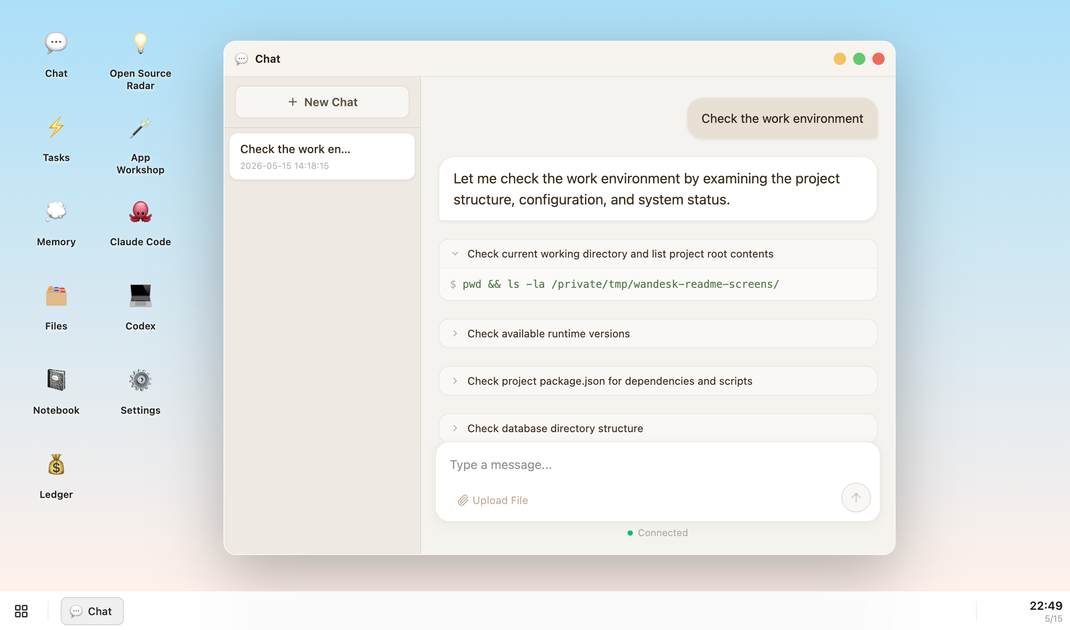1070x630 pixels.
Task: Open the Files desktop icon
Action: point(56,296)
